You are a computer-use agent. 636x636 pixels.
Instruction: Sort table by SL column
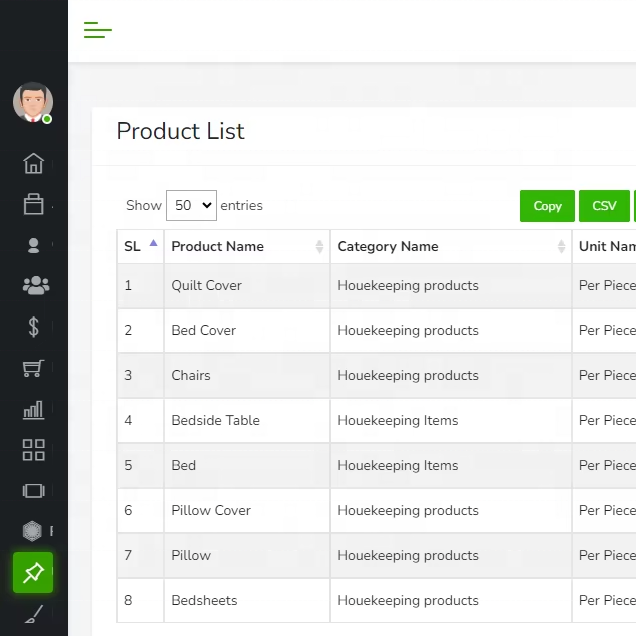coord(140,246)
